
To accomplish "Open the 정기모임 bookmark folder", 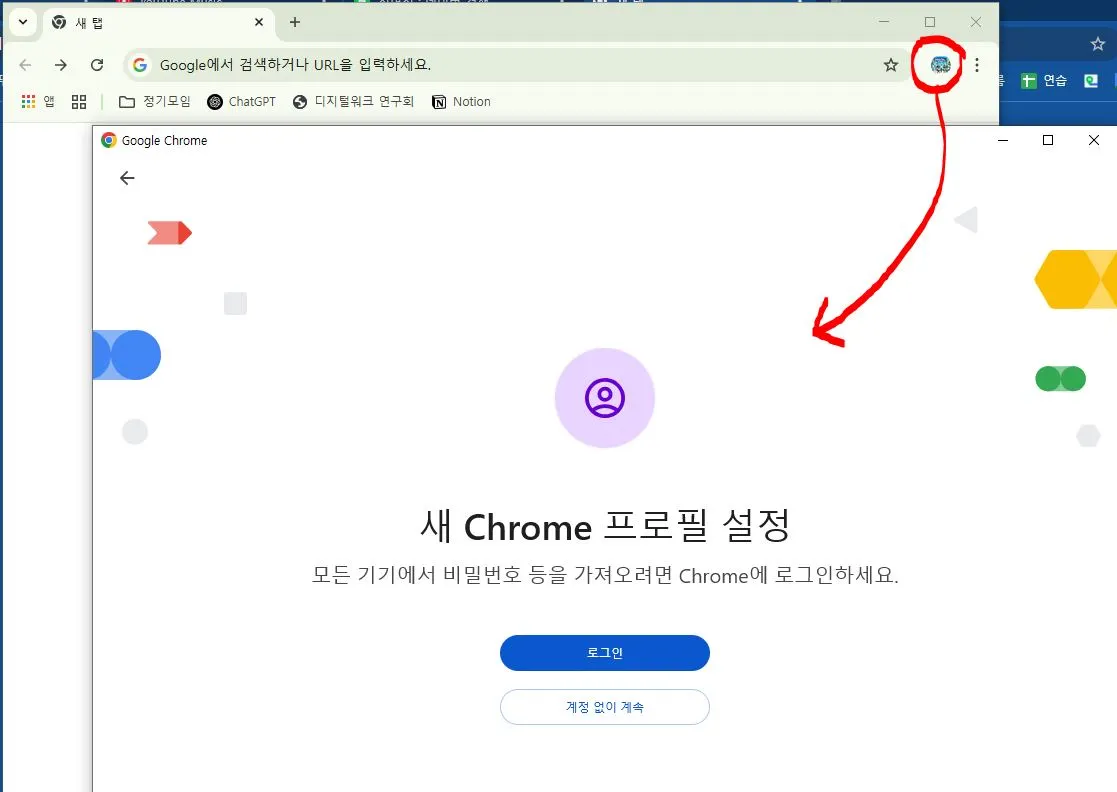I will click(155, 102).
